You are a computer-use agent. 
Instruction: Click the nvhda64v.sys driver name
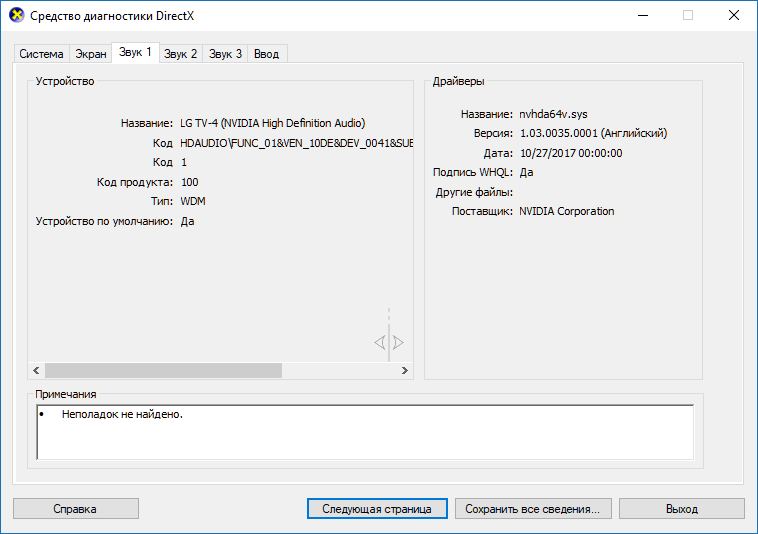tap(554, 114)
